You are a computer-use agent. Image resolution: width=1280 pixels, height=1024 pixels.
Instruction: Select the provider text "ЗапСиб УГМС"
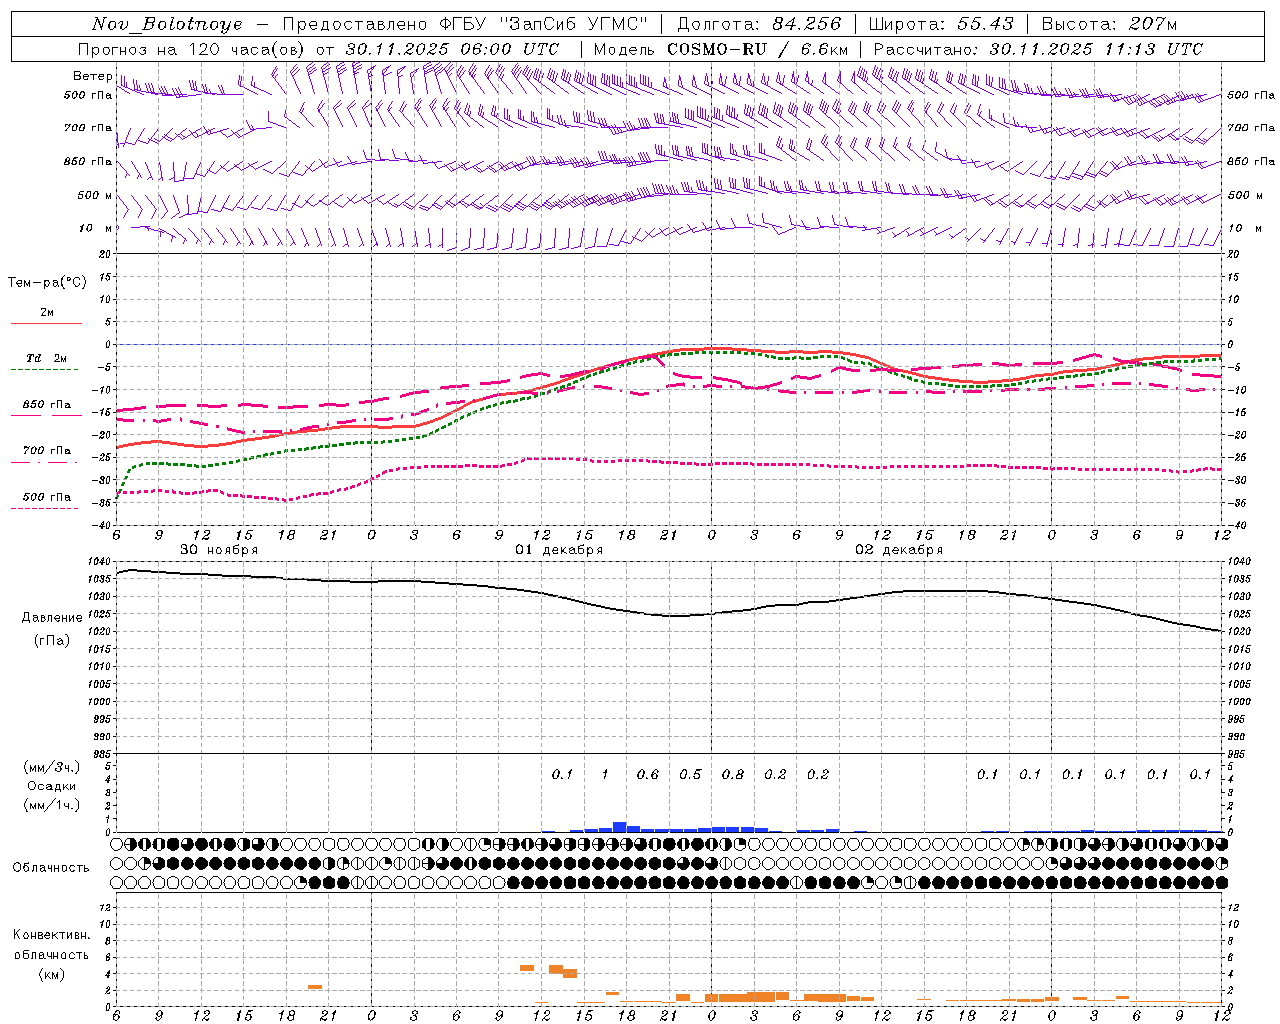point(576,24)
